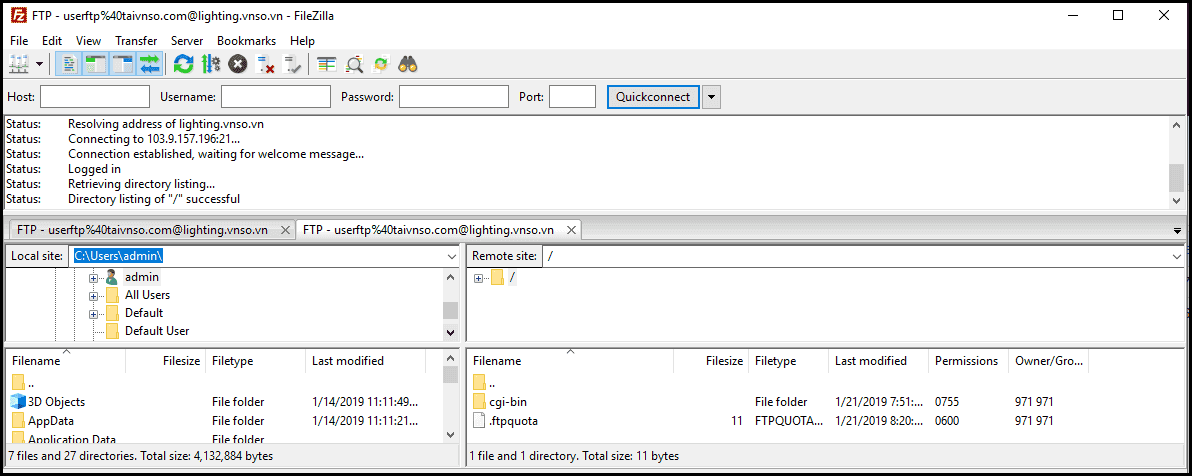The height and width of the screenshot is (476, 1192).
Task: Refresh the file and folder lists
Action: pos(183,65)
